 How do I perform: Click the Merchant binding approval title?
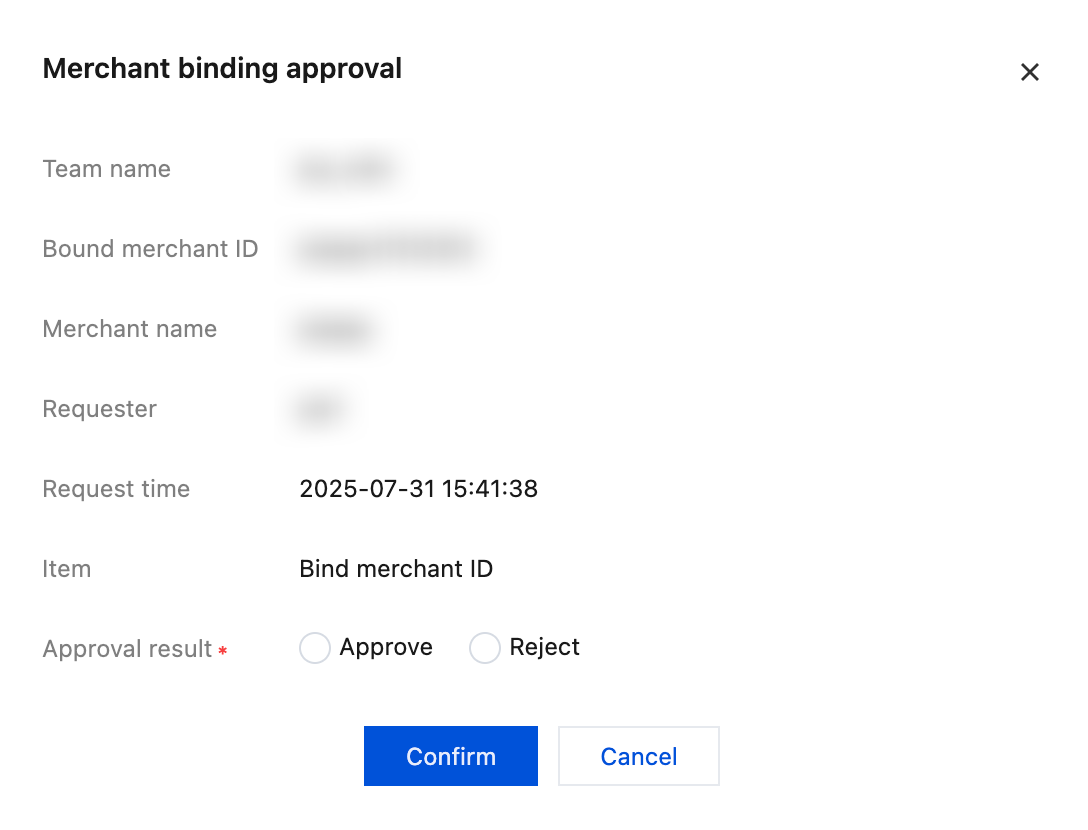[x=222, y=69]
